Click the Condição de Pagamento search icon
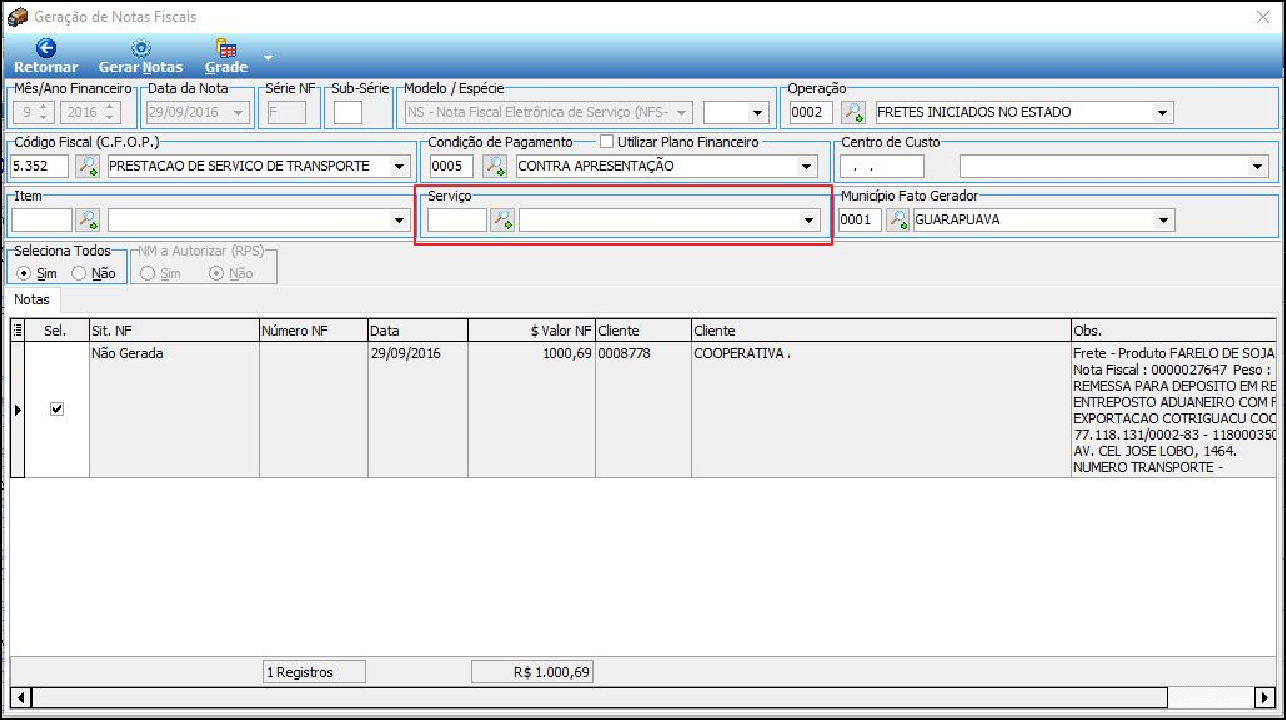Viewport: 1286px width, 720px height. pyautogui.click(x=495, y=166)
